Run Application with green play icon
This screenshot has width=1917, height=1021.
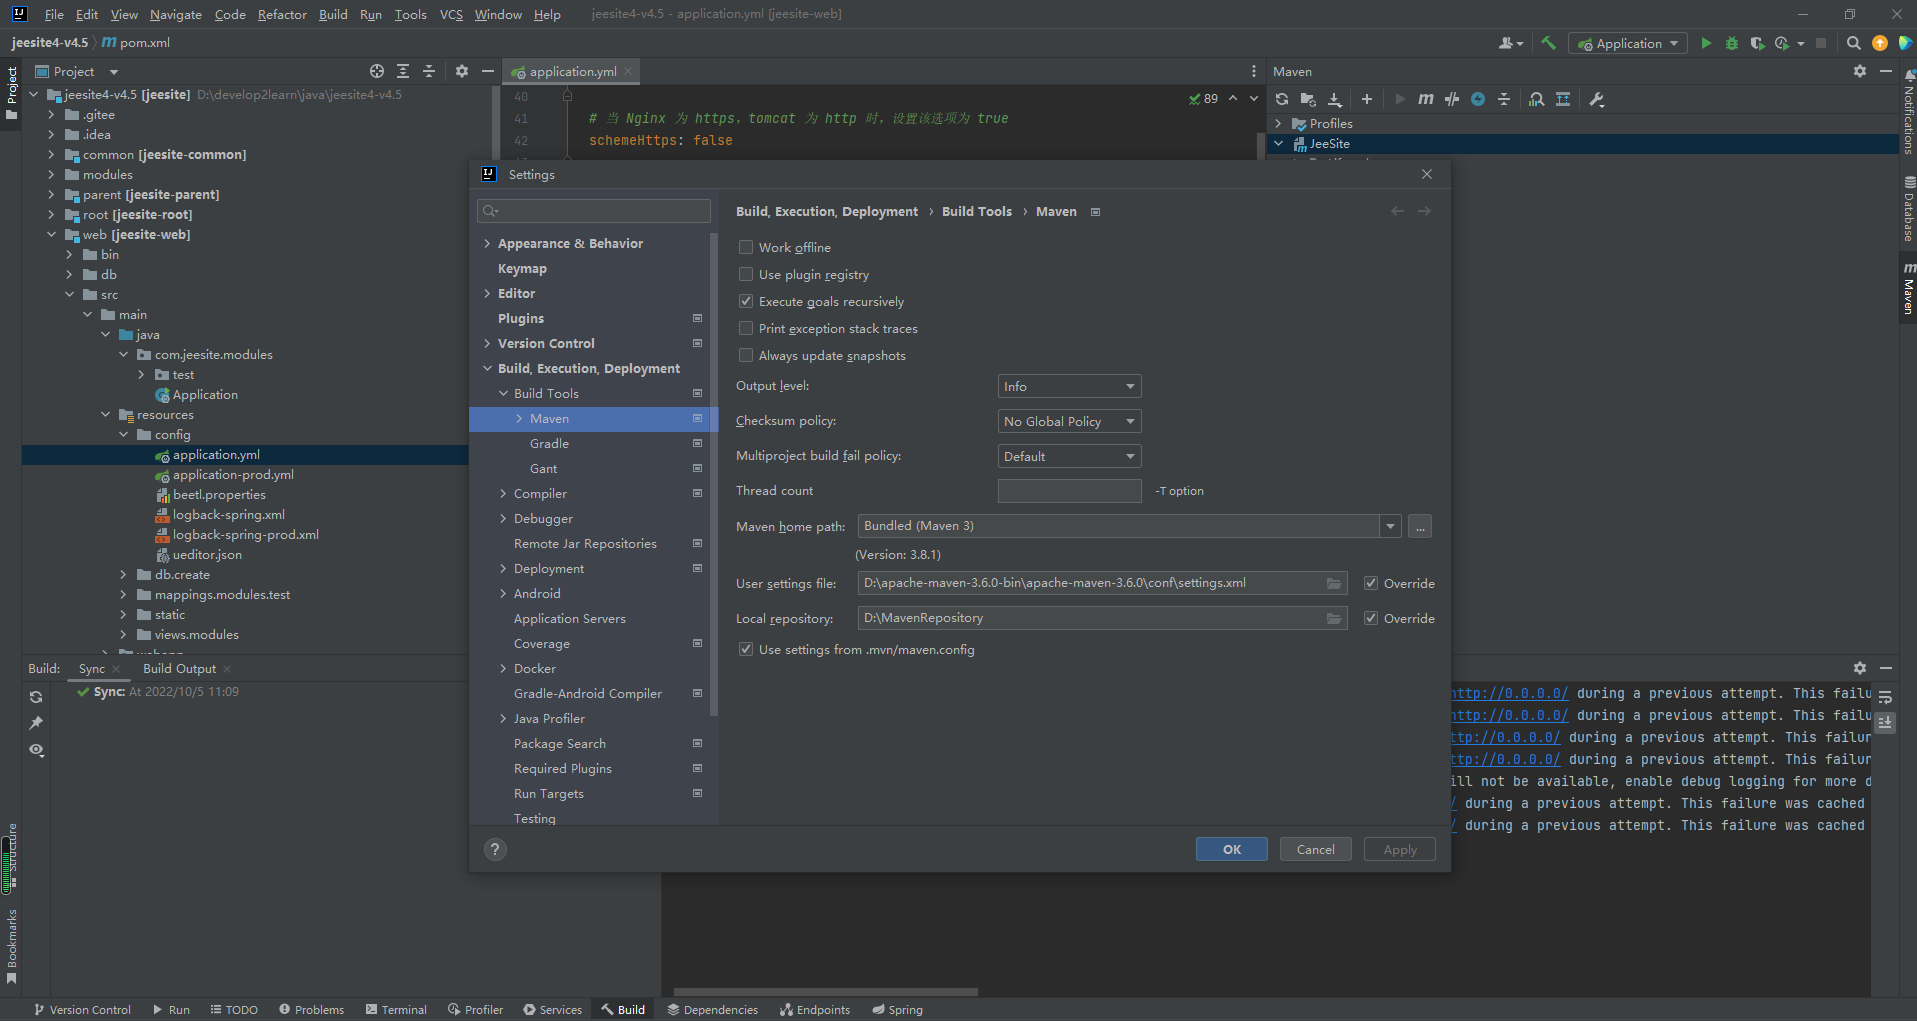click(1706, 43)
